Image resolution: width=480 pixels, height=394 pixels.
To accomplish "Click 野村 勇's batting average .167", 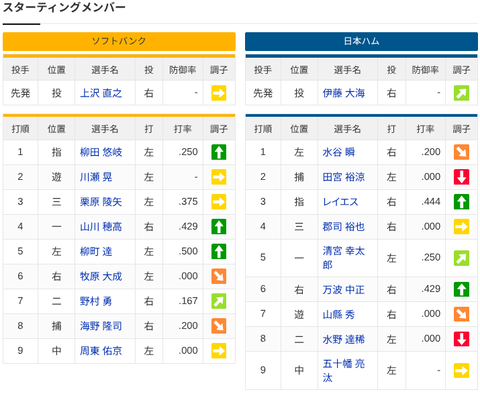I will click(188, 301).
